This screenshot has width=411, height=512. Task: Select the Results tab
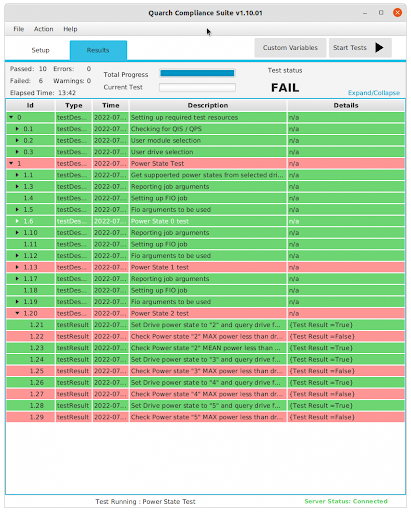click(x=98, y=50)
